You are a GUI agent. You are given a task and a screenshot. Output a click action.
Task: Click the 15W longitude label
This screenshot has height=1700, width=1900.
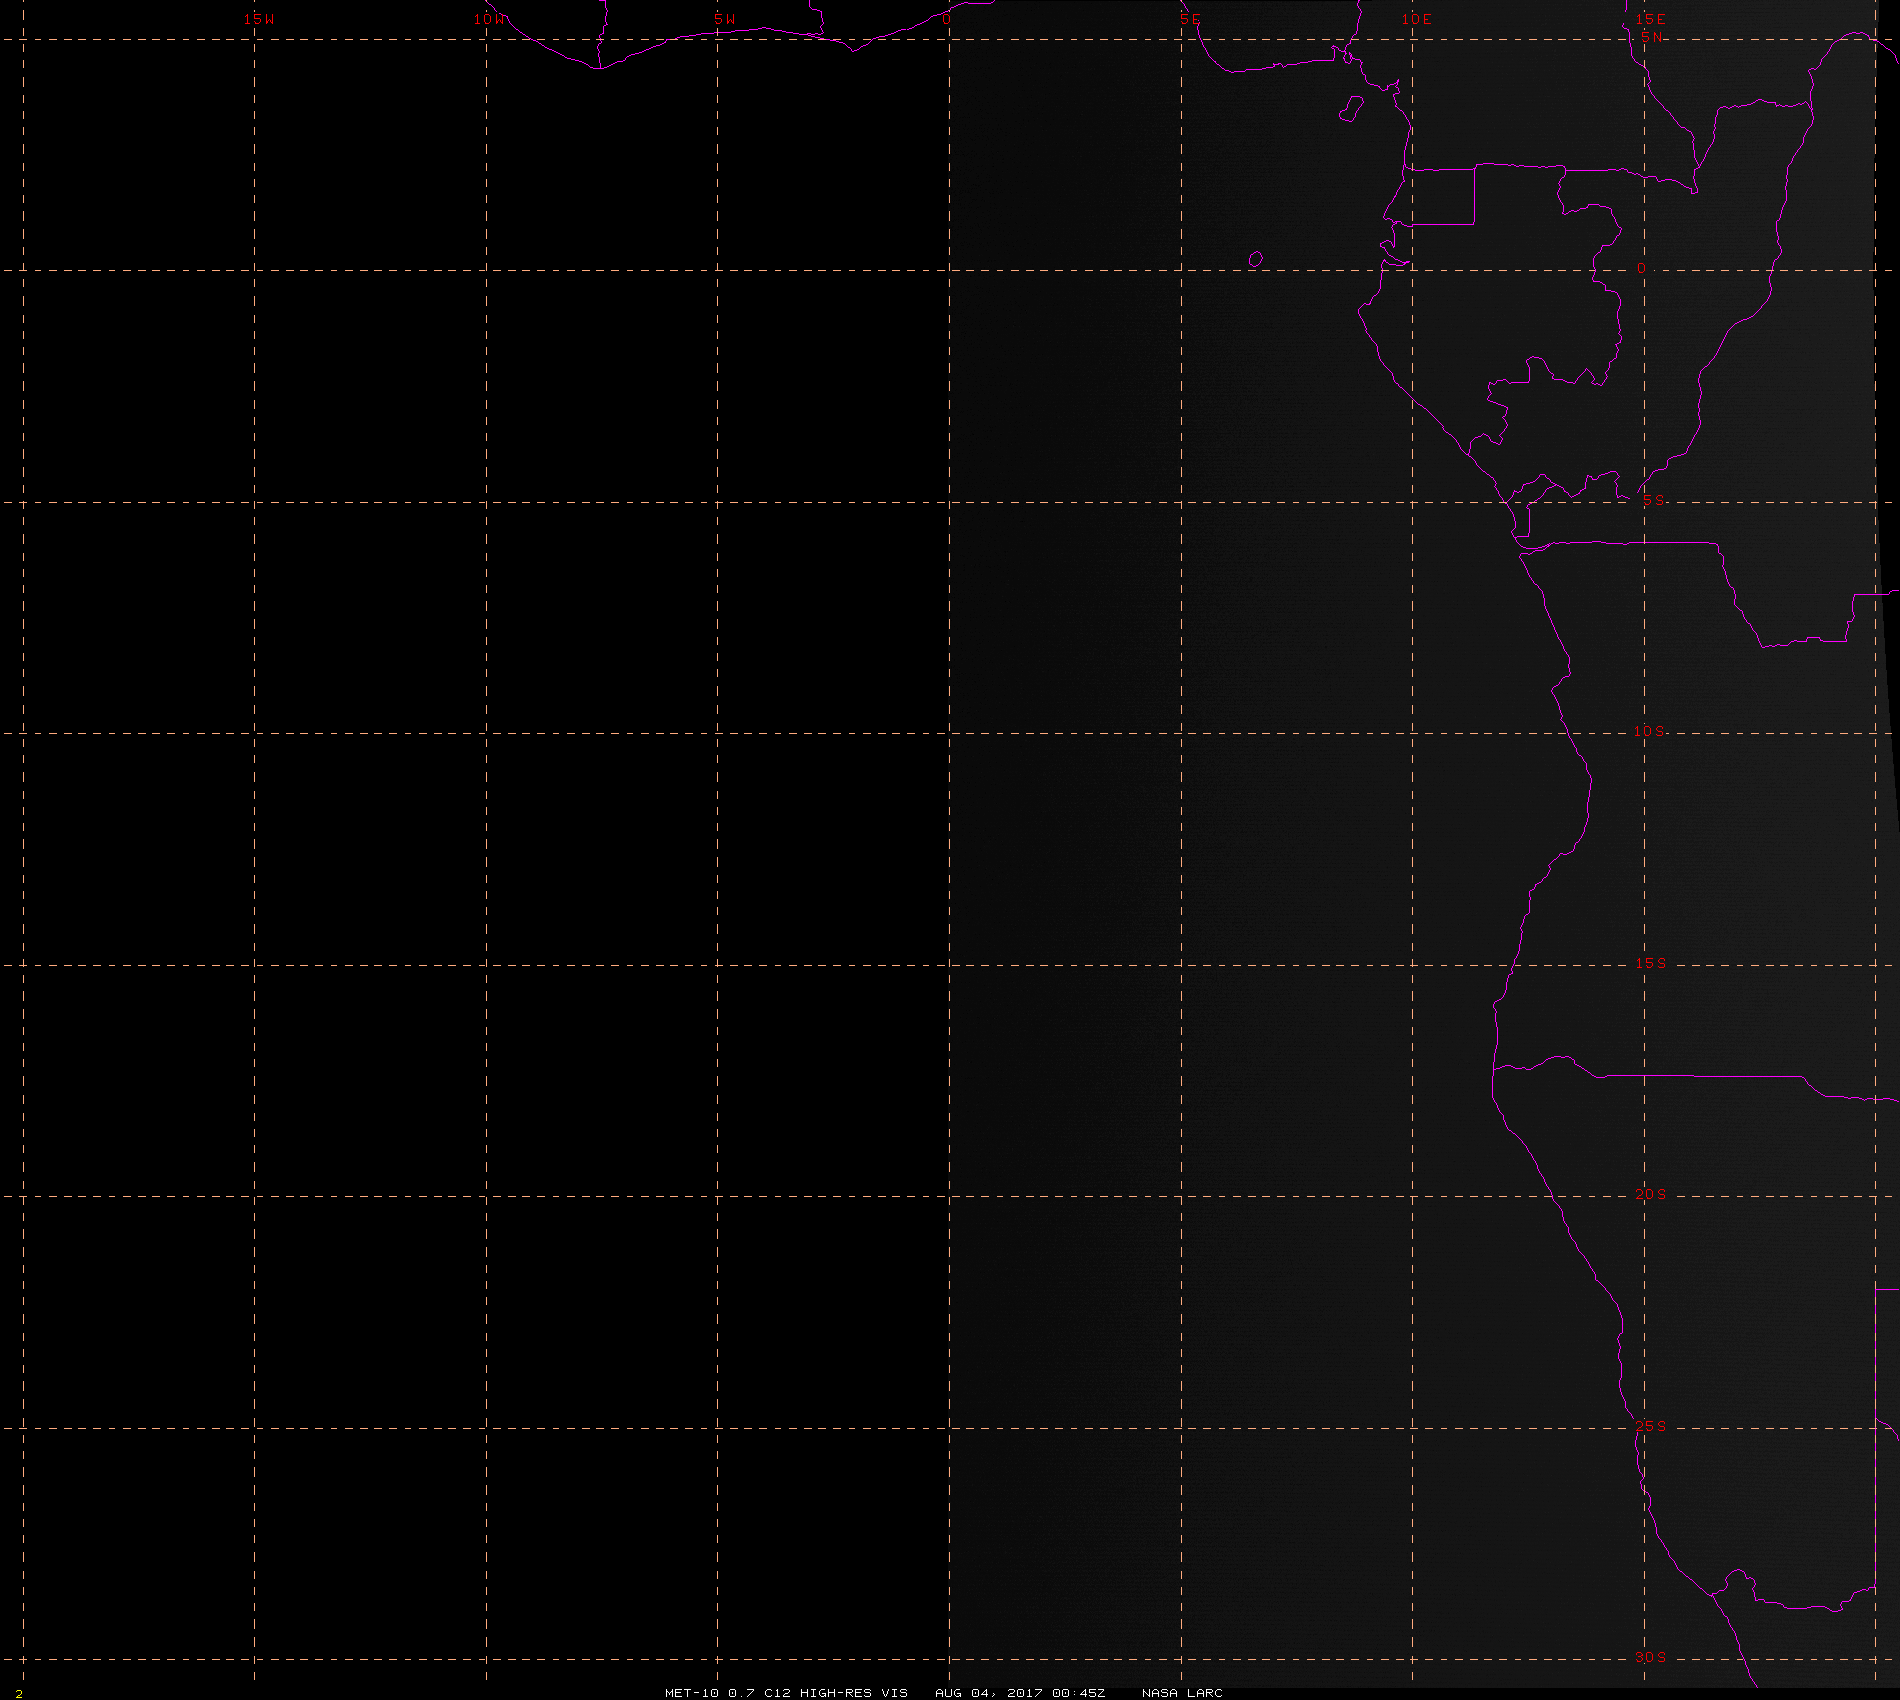point(259,19)
